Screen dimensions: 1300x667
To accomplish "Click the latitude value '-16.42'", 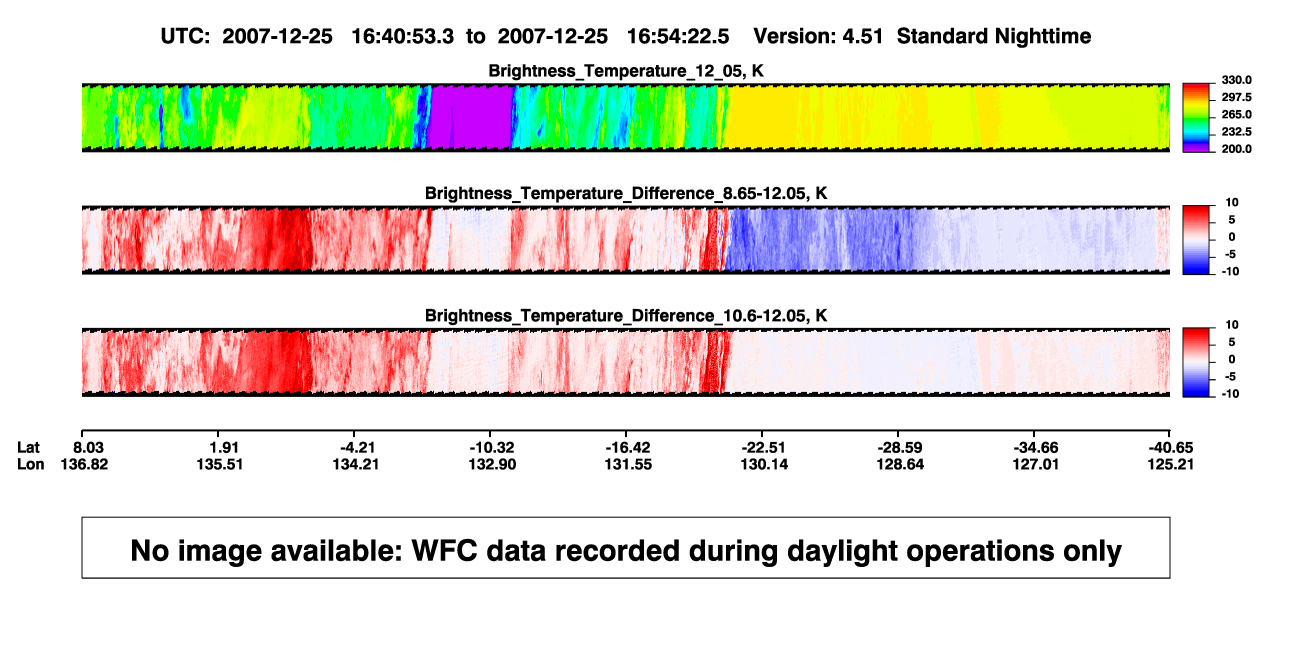I will coord(626,447).
